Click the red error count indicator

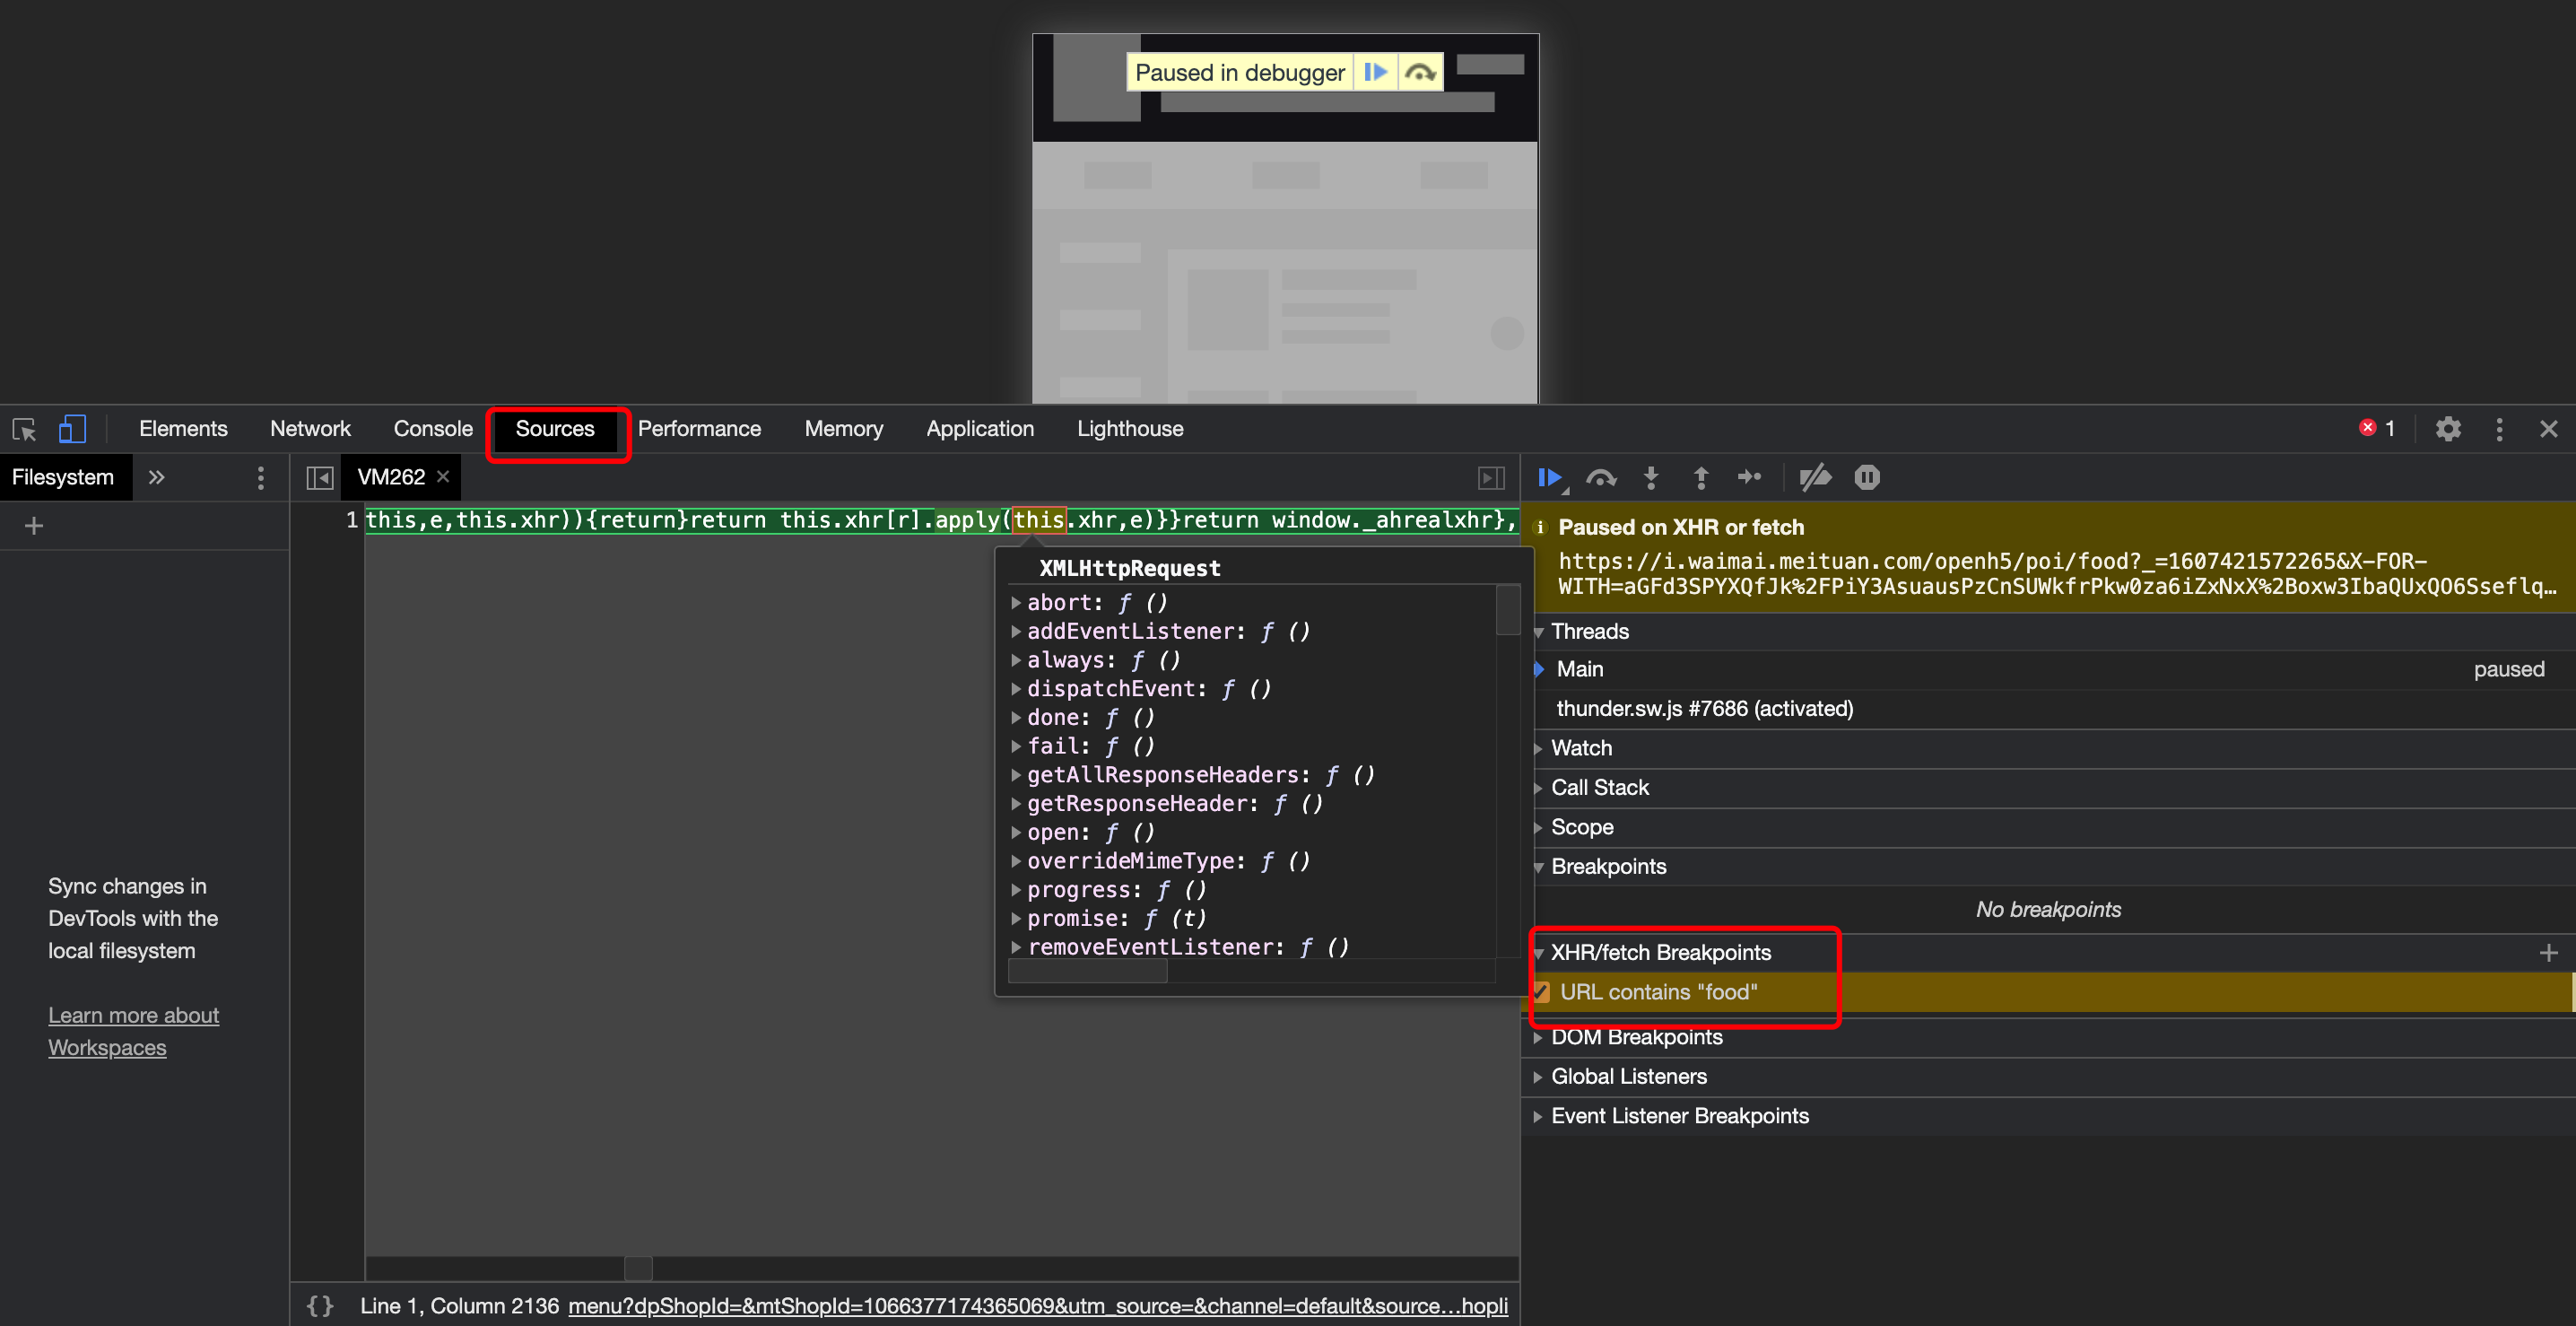click(2377, 428)
